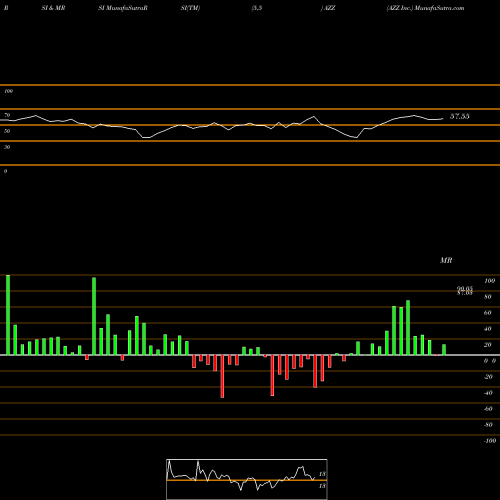Click the MR axis -80 label
The height and width of the screenshot is (500, 500).
488,425
